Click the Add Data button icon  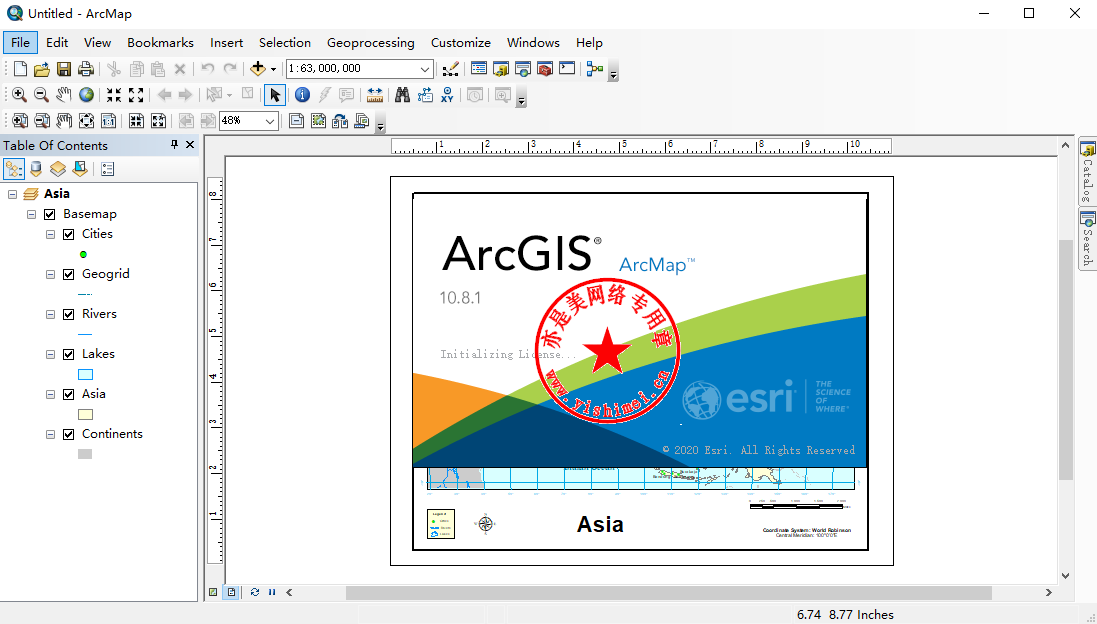[258, 69]
